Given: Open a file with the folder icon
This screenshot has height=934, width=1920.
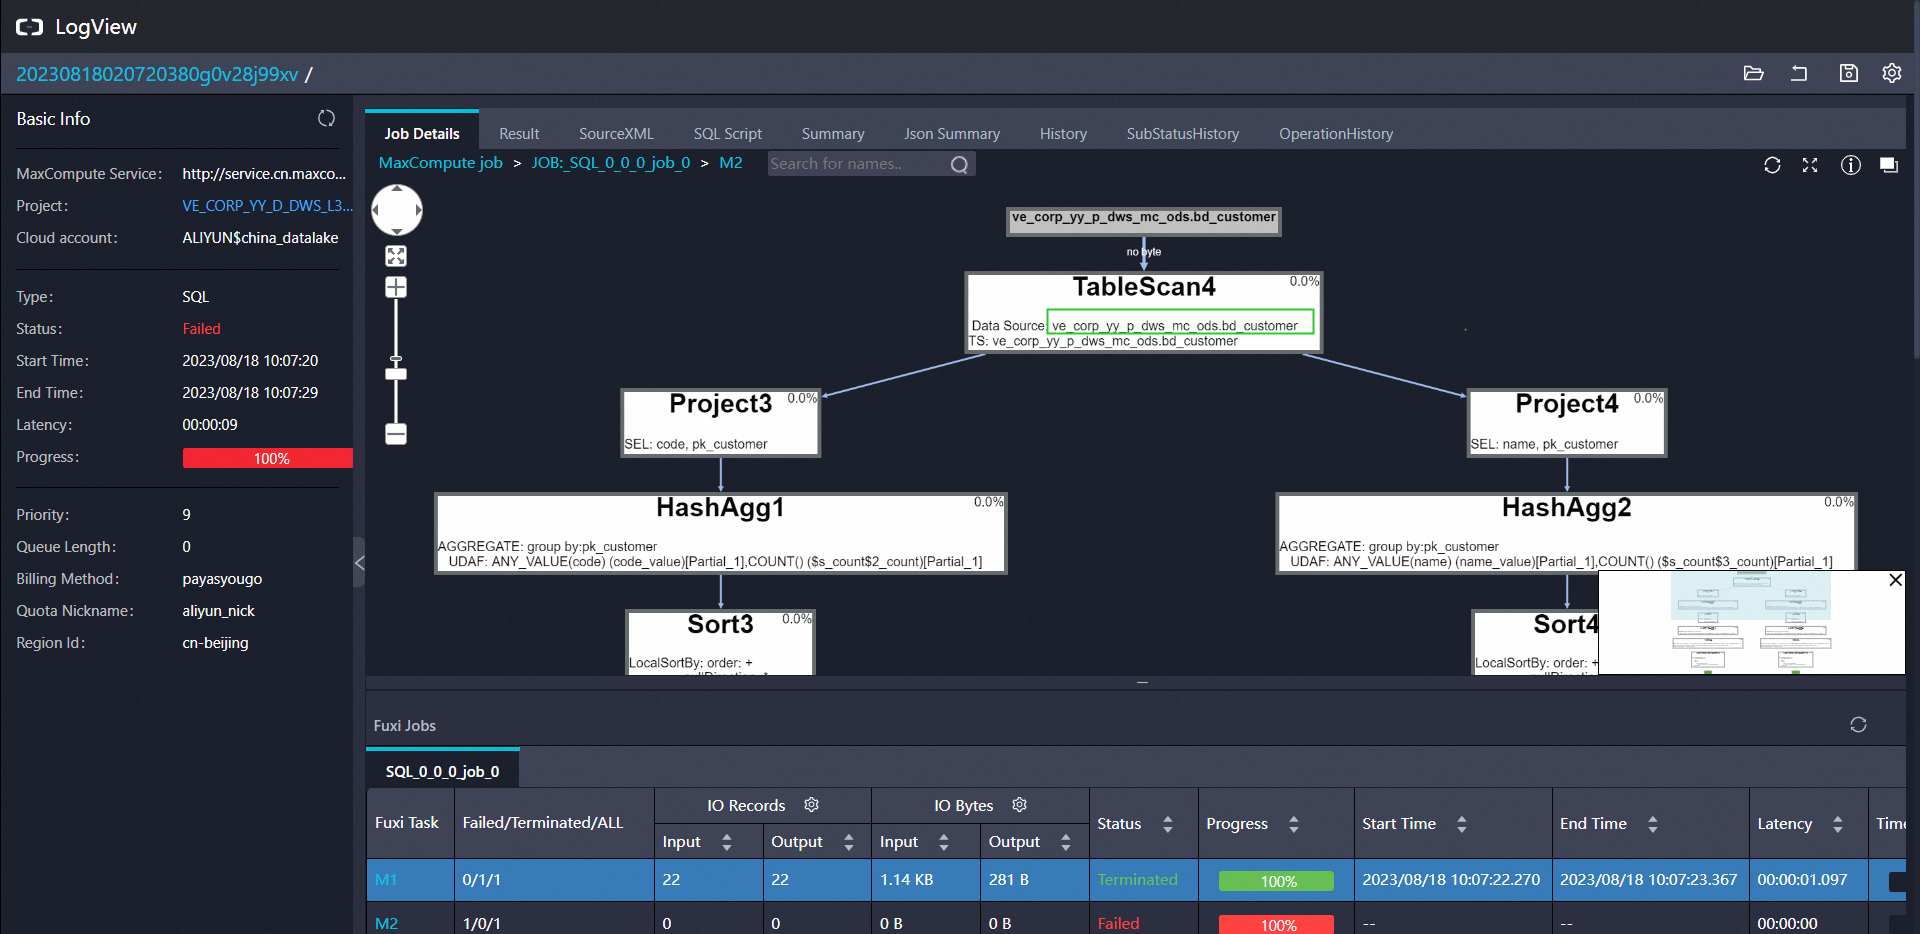Looking at the screenshot, I should point(1753,73).
